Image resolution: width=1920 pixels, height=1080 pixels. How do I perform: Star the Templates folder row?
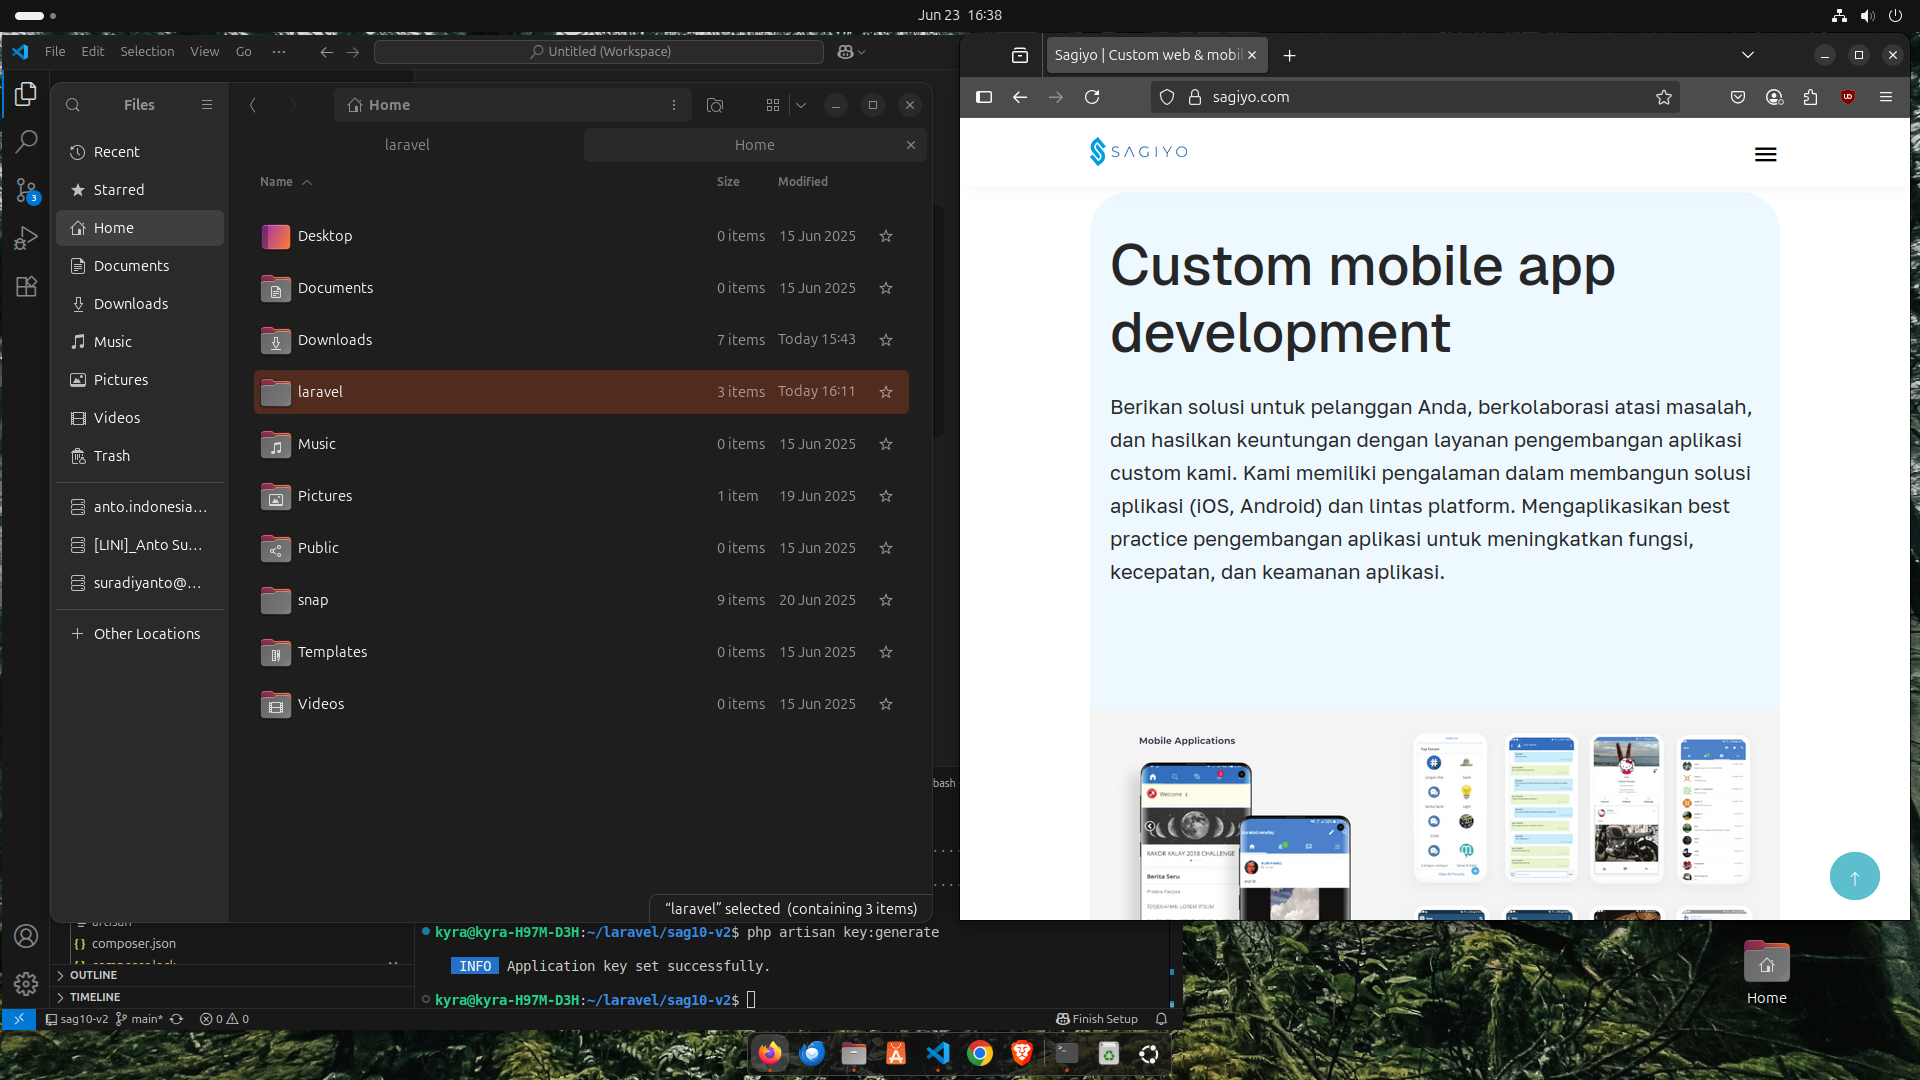click(886, 652)
